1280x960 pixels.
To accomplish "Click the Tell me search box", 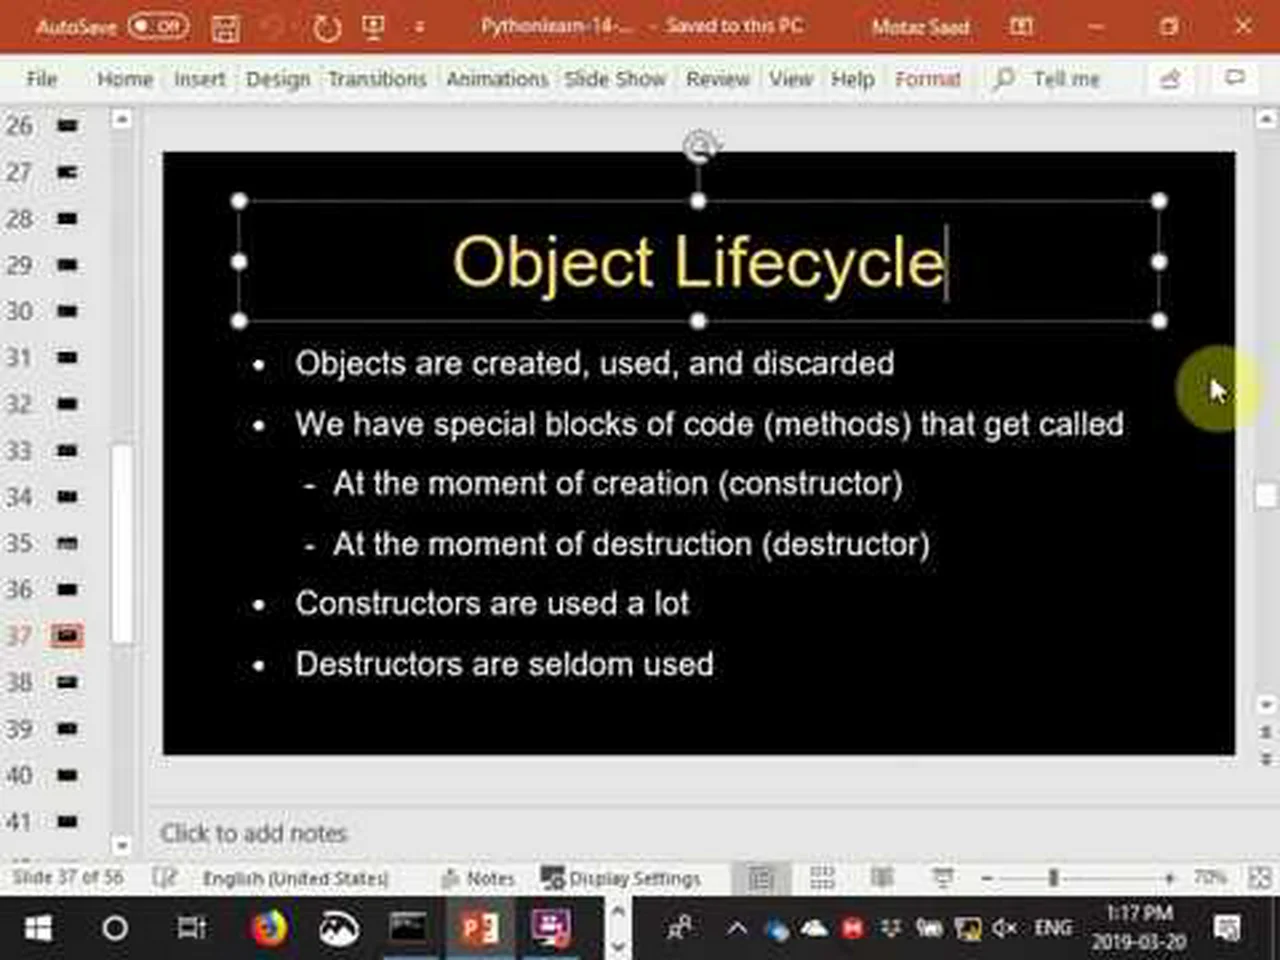I will [x=1047, y=78].
